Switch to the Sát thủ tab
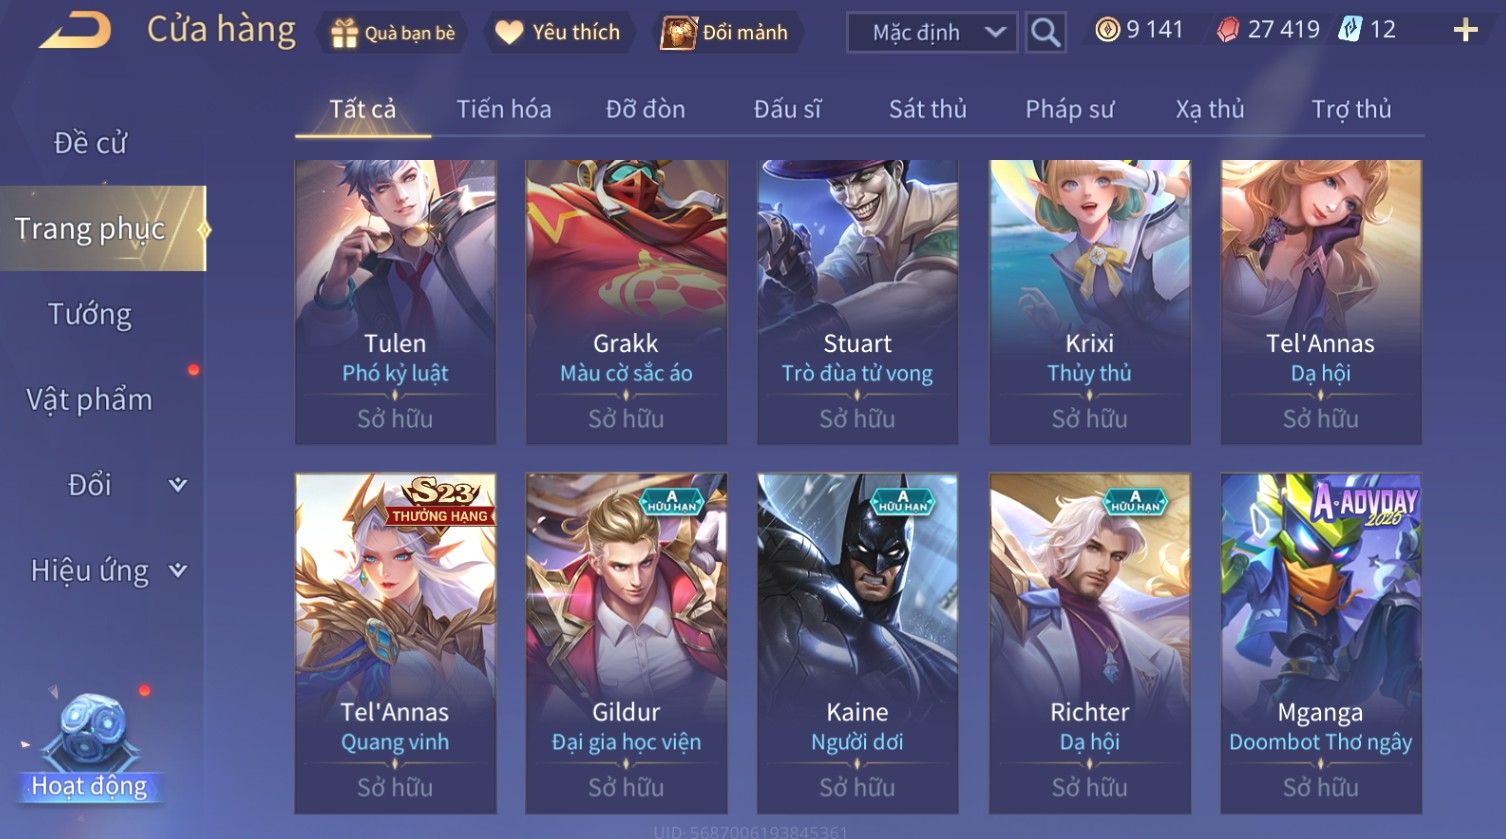The height and width of the screenshot is (839, 1506). [x=928, y=109]
